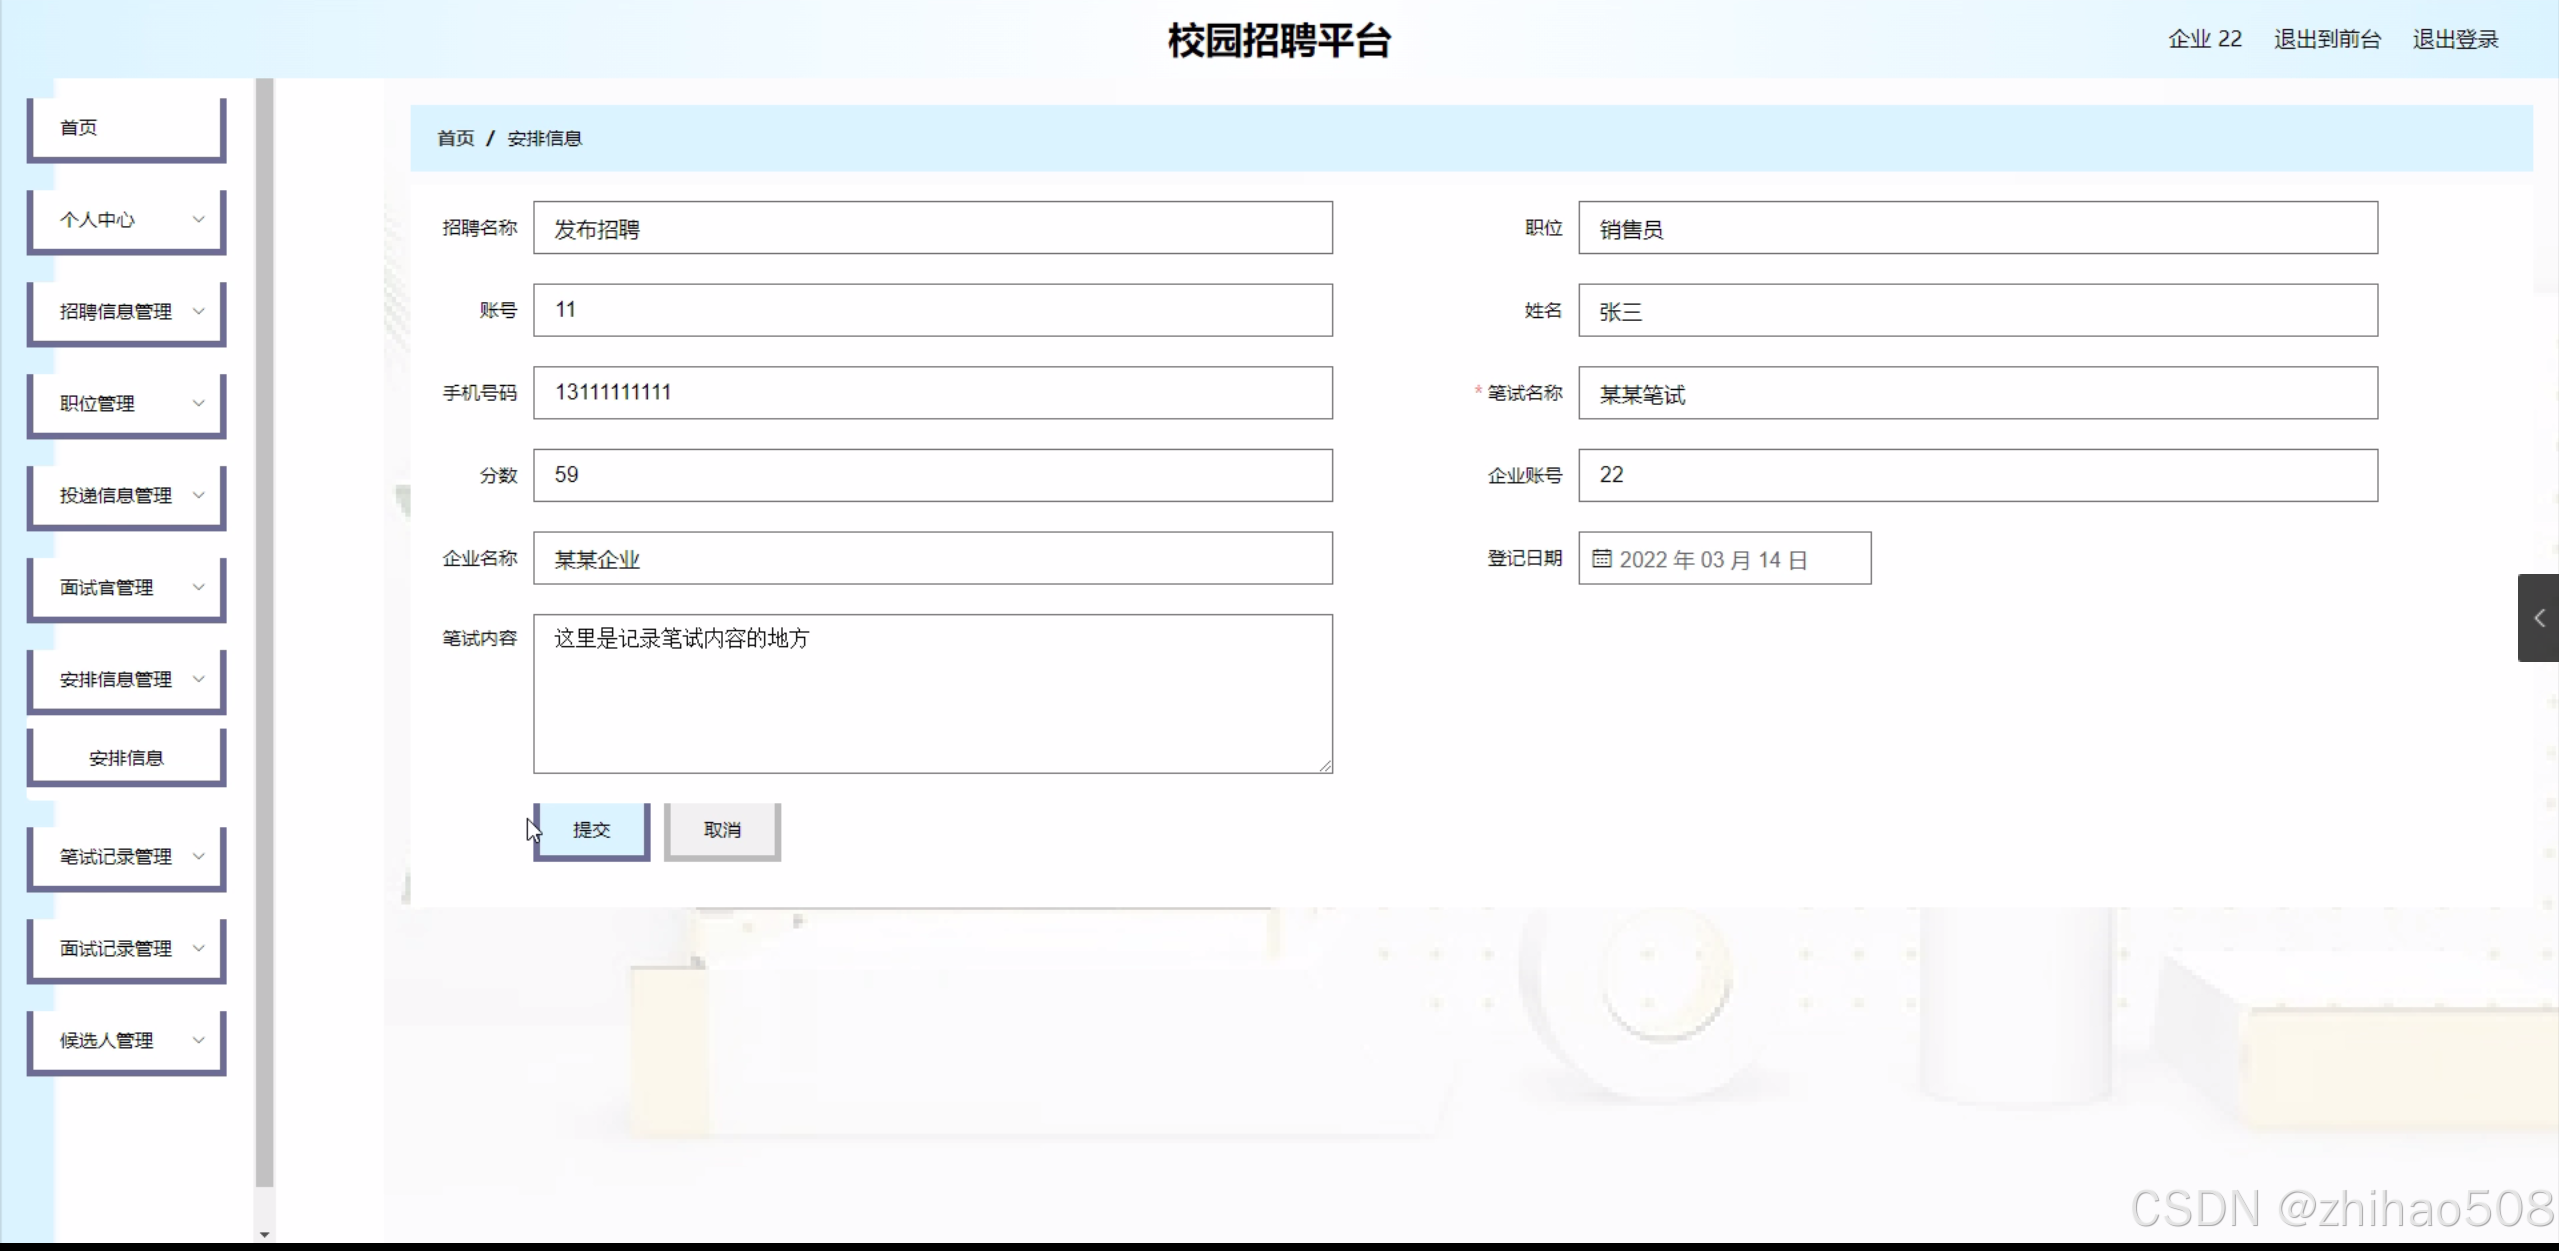
Task: Click 退出登录 in the header
Action: pos(2455,40)
